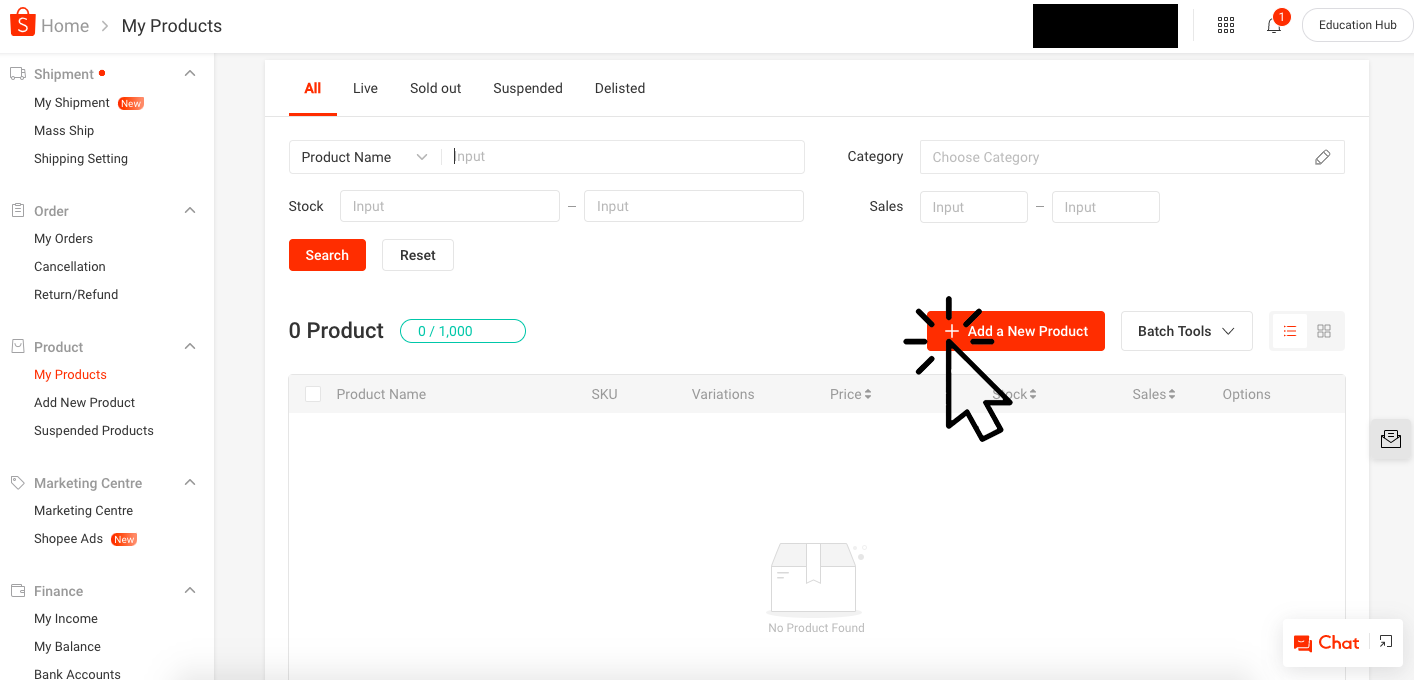The width and height of the screenshot is (1414, 680).
Task: Click the Search button
Action: 327,255
